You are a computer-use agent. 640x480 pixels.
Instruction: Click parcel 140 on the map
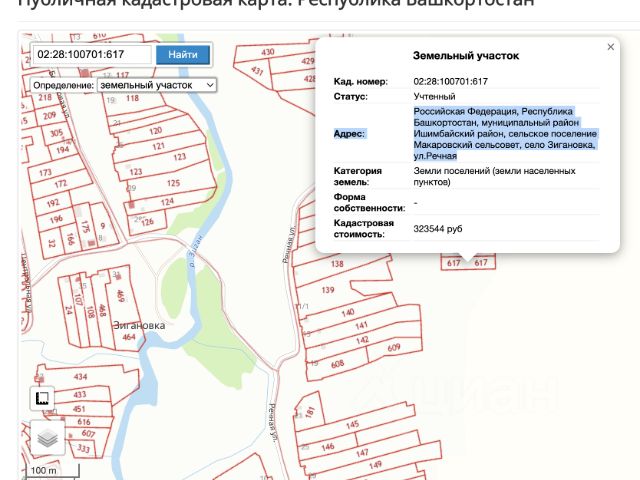click(x=348, y=313)
